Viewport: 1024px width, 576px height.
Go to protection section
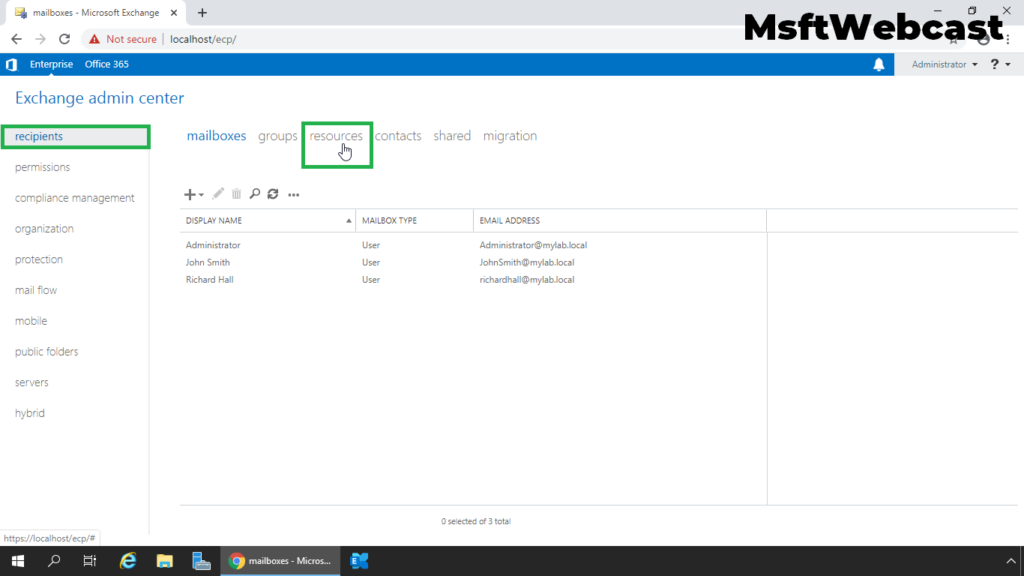39,259
